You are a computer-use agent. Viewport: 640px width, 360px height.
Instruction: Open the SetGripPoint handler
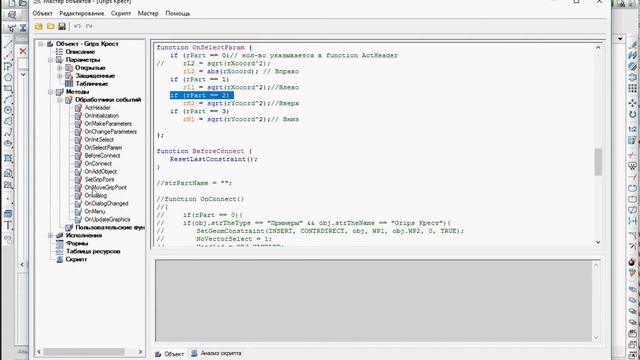tap(99, 180)
